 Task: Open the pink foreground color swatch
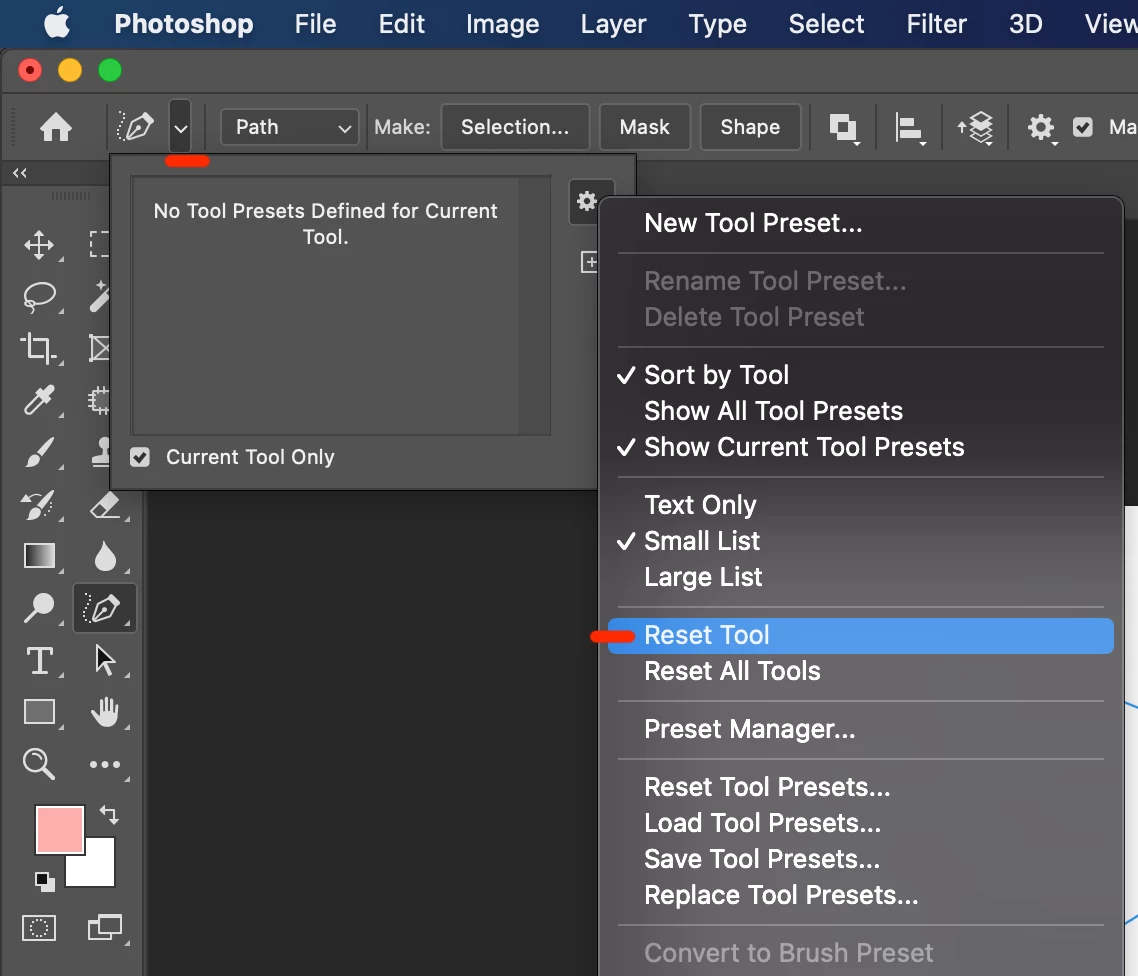(x=60, y=829)
